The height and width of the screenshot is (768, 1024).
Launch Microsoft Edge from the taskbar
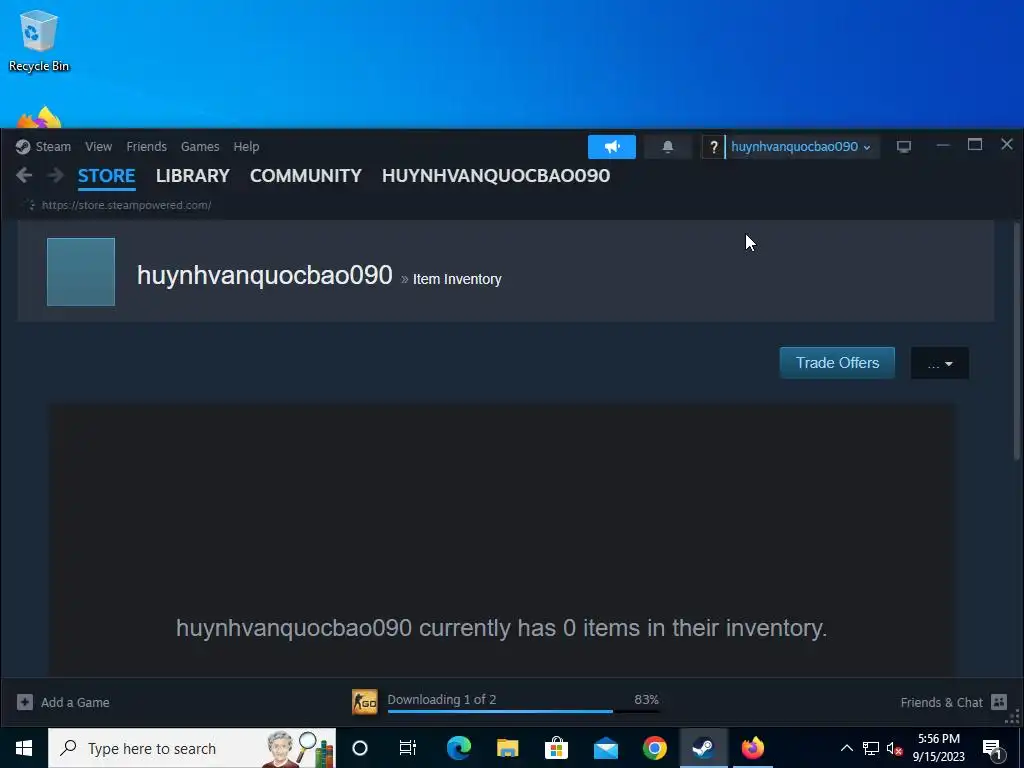point(458,748)
